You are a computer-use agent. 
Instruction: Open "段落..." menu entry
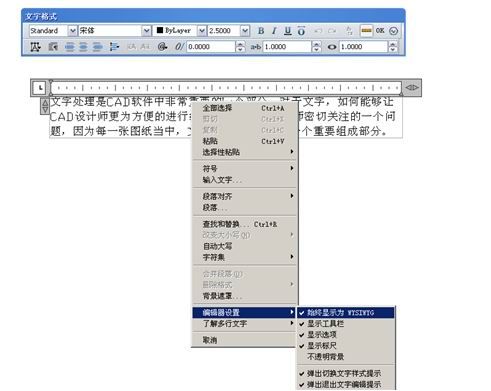245,207
